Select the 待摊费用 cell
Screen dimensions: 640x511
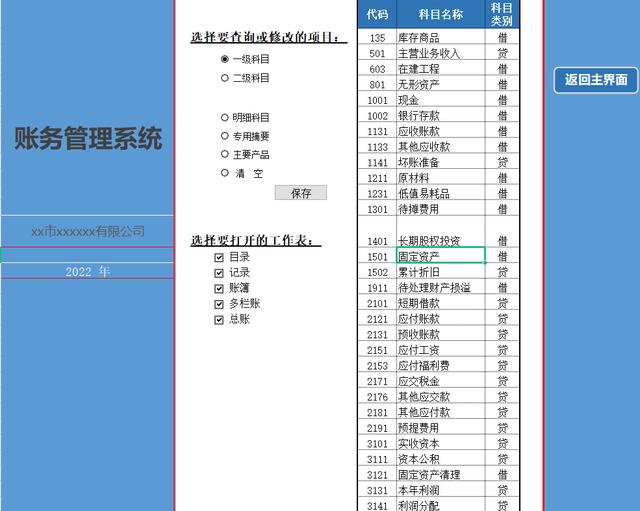click(441, 209)
